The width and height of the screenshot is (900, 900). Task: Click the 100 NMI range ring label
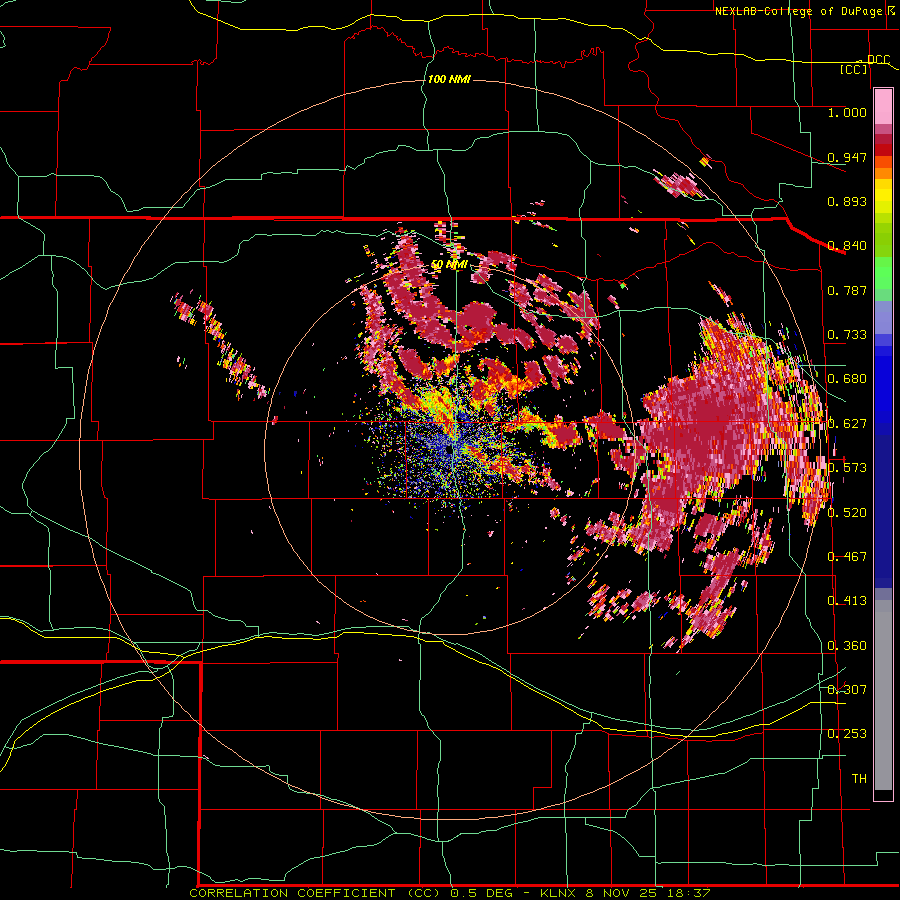[x=449, y=79]
